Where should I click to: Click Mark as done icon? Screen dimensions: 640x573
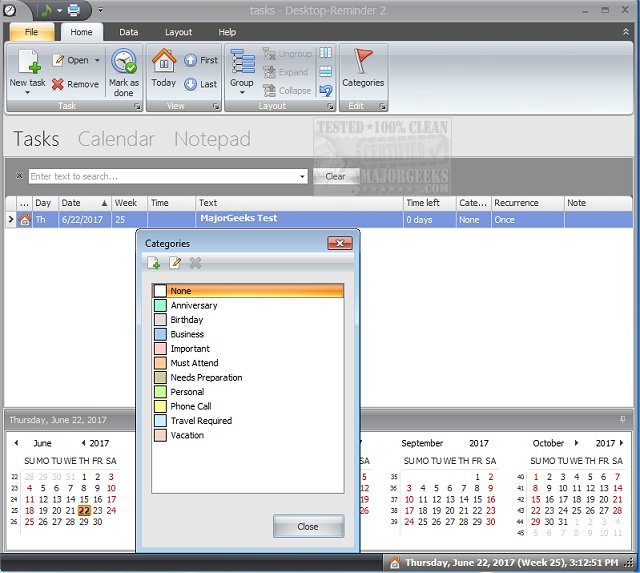click(x=124, y=62)
